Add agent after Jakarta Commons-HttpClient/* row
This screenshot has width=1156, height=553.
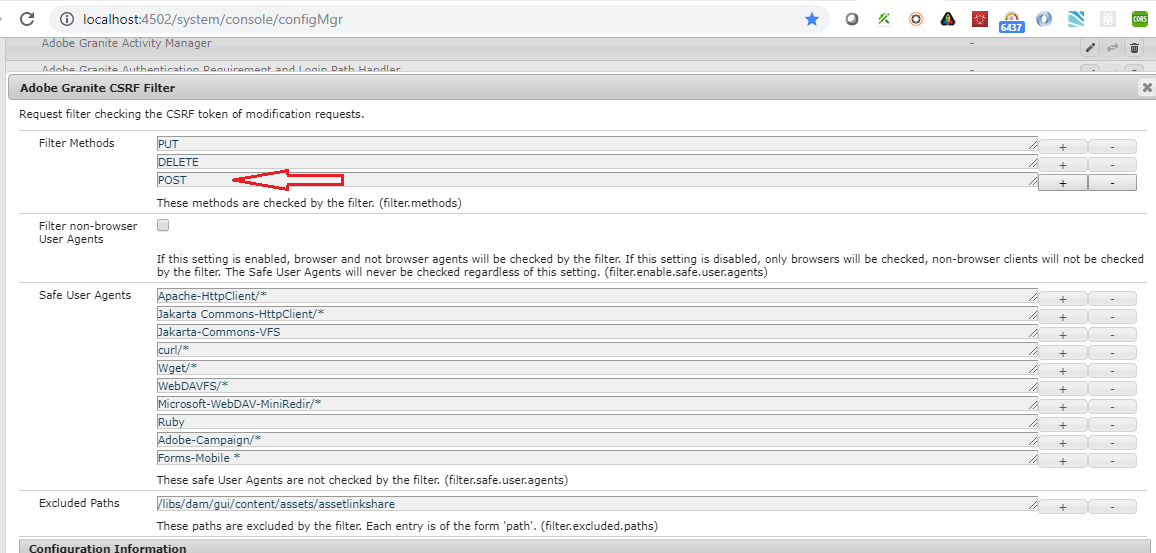click(x=1062, y=317)
